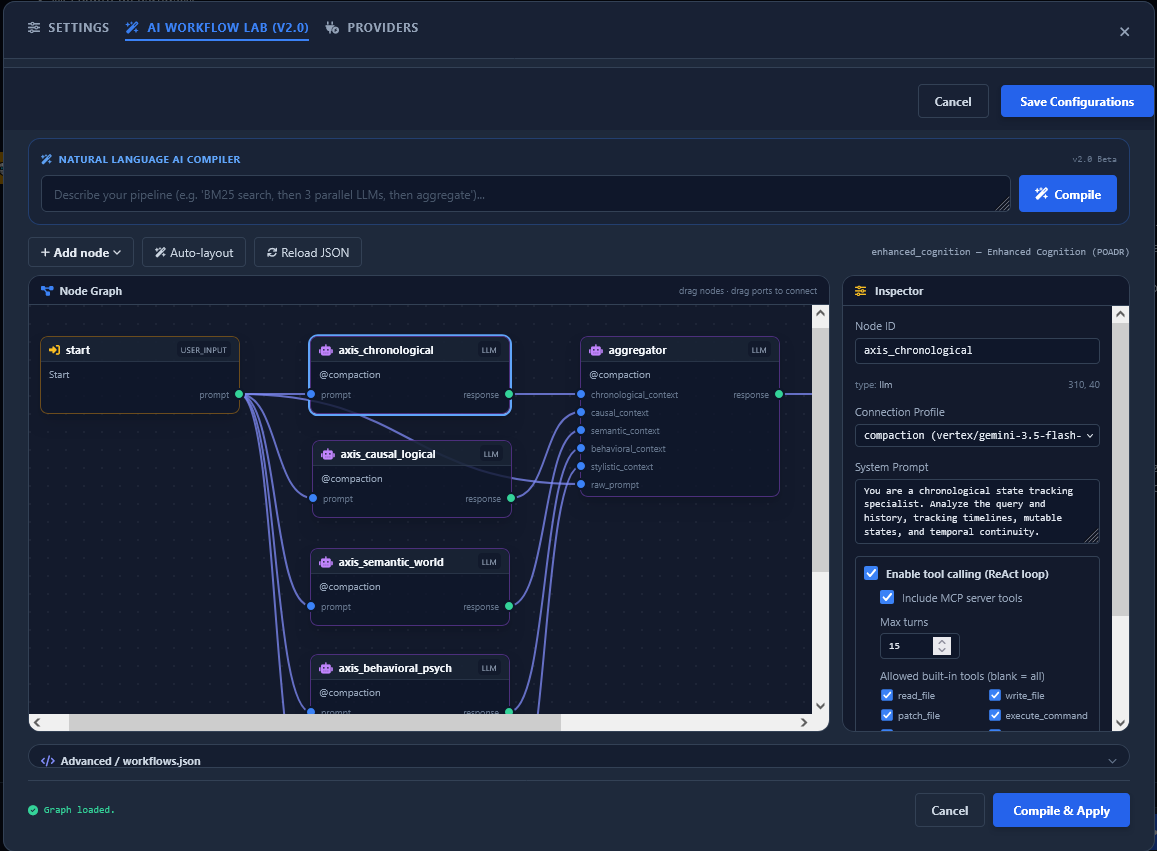Screen dimensions: 1157x851
Task: Uncheck the write_file tool checkbox
Action: point(995,695)
